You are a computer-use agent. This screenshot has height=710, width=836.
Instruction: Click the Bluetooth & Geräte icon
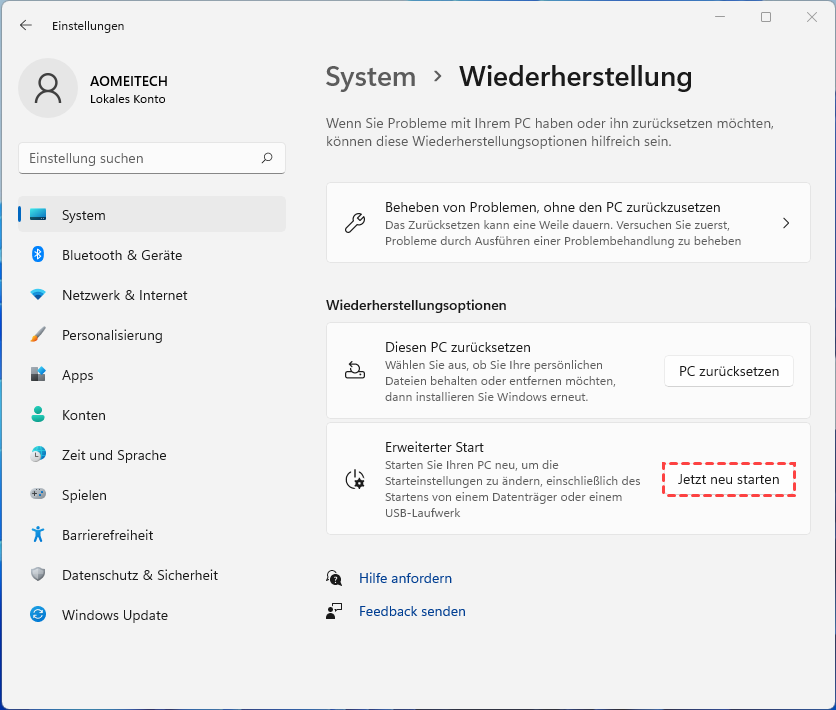[x=38, y=255]
